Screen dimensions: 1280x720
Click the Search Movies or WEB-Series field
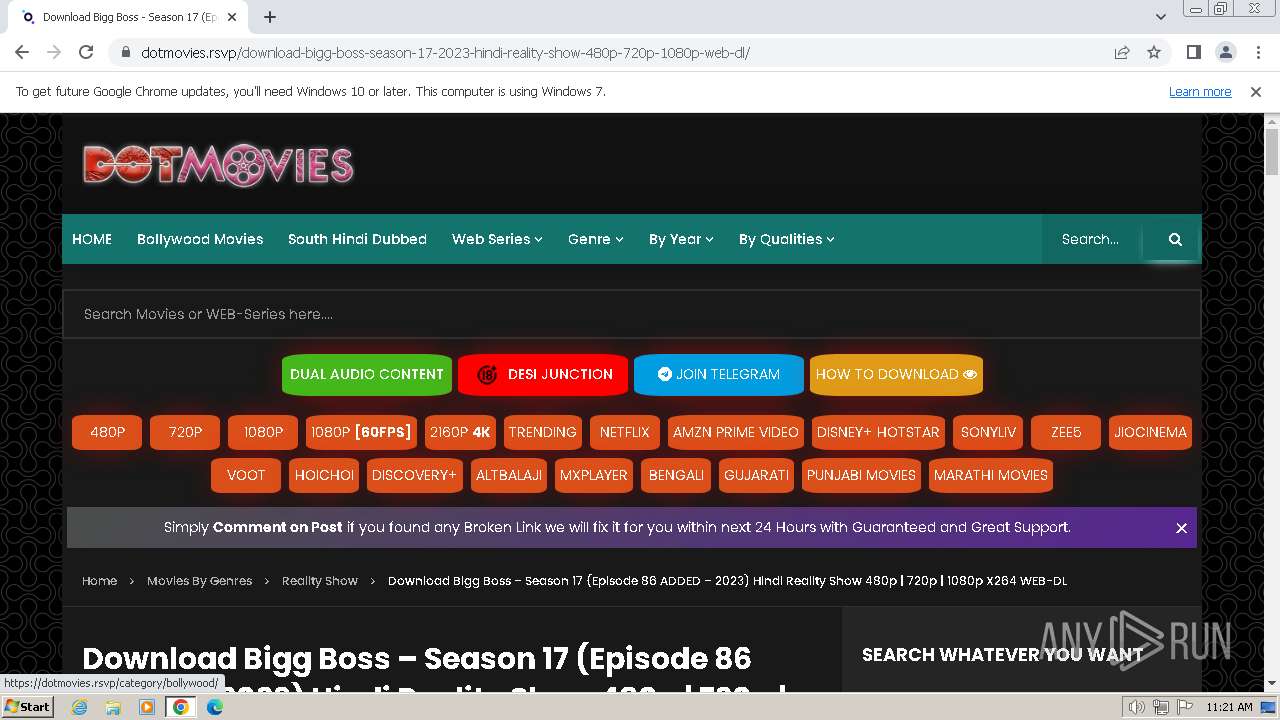point(632,314)
